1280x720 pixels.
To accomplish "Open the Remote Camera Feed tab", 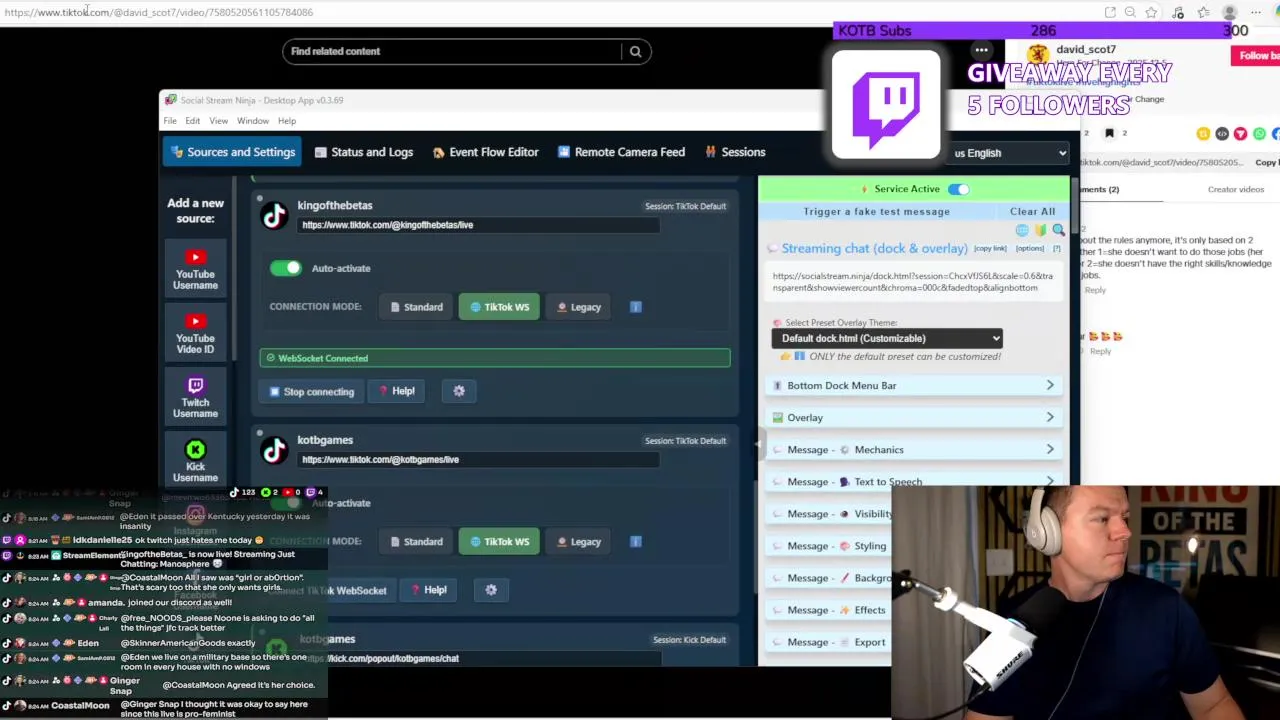I will coord(621,152).
